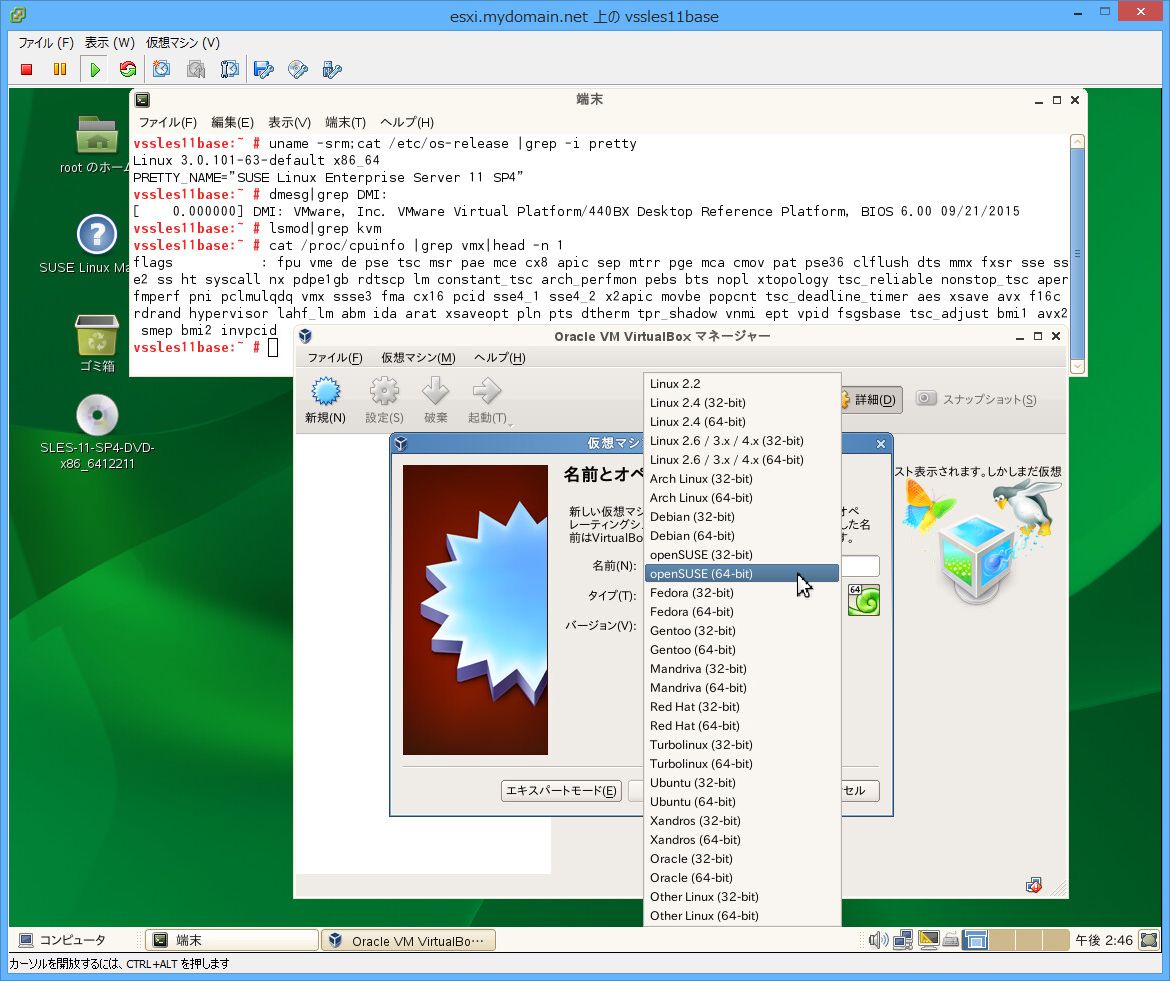Choose Red Hat (64-bit) from the list

[x=742, y=726]
